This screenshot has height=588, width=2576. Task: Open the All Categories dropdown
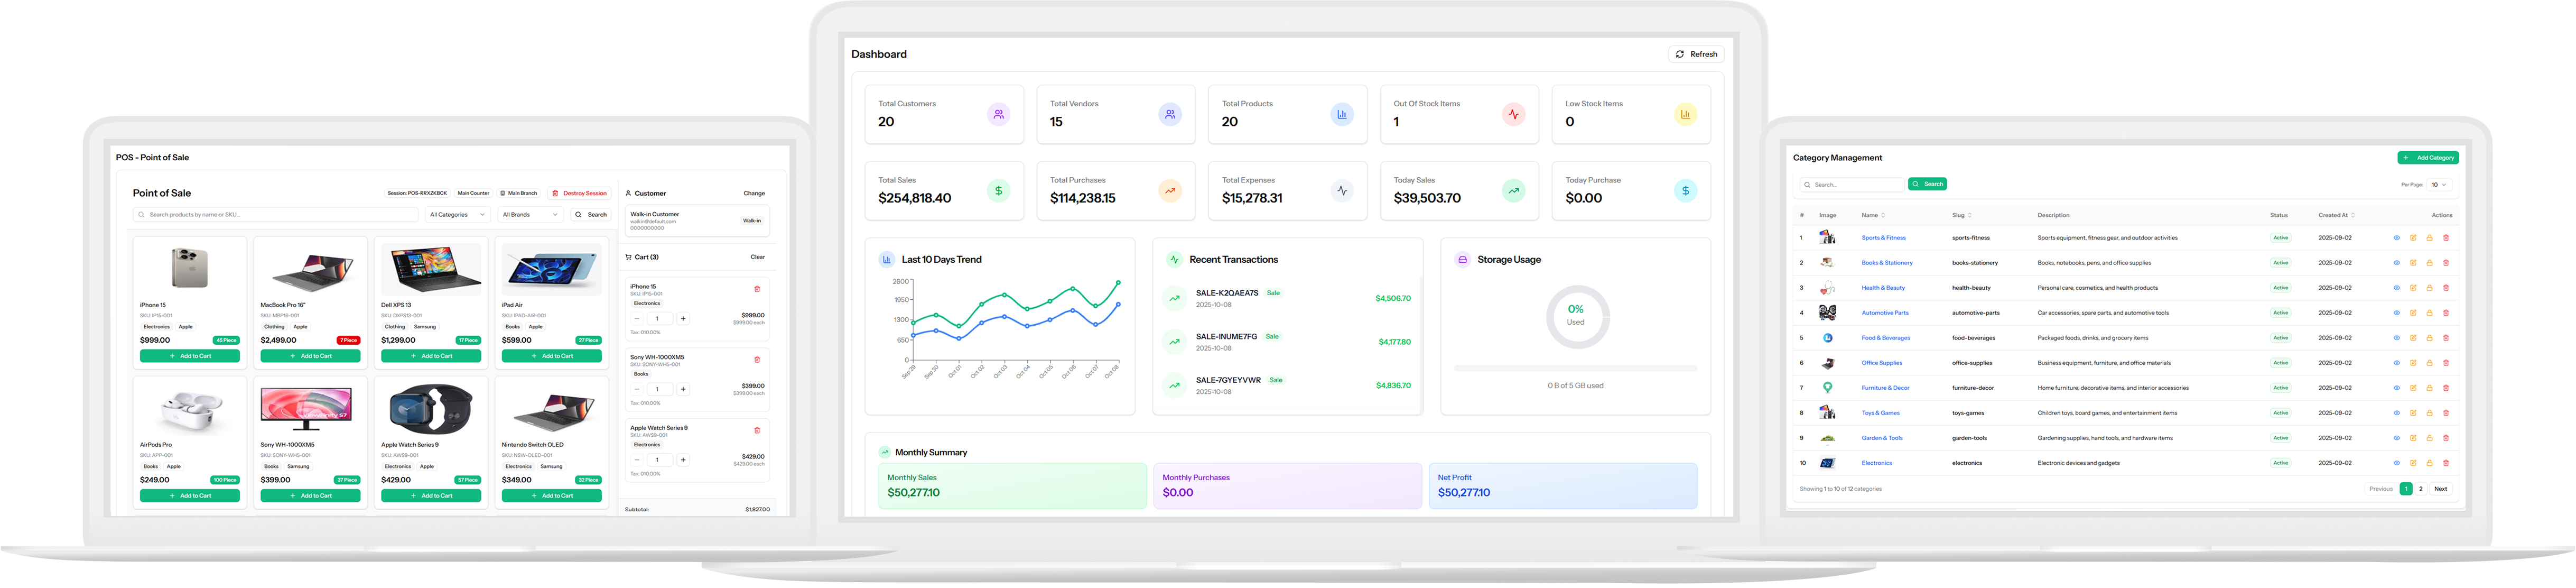pyautogui.click(x=457, y=215)
